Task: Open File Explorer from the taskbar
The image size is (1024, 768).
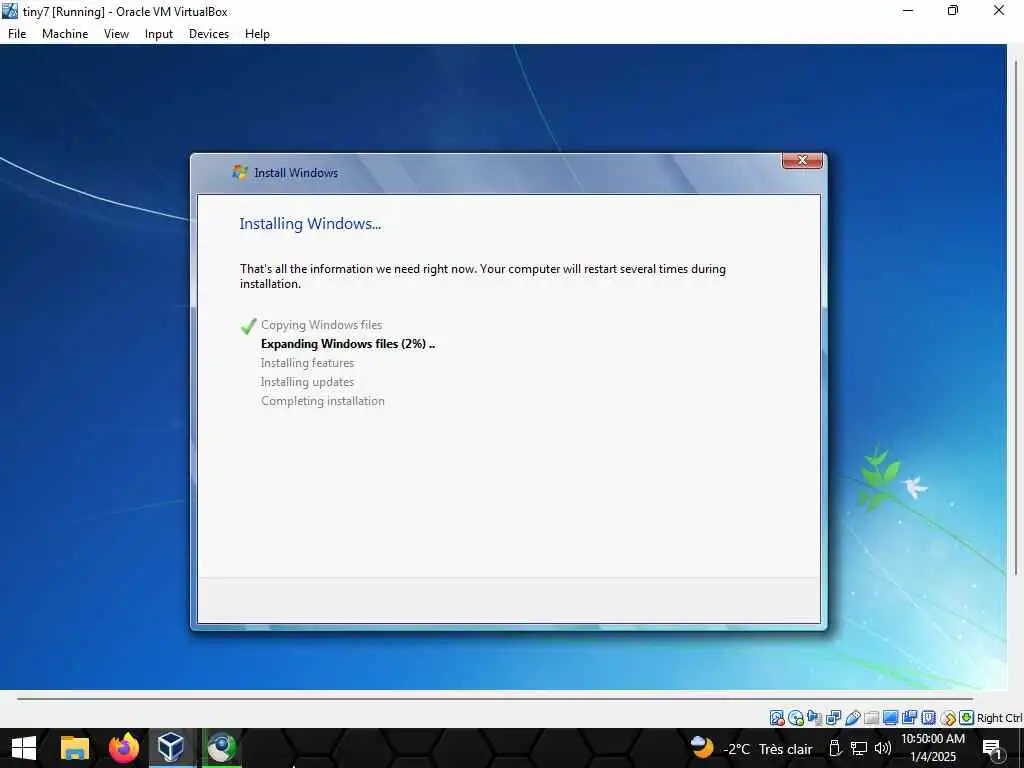Action: [74, 748]
